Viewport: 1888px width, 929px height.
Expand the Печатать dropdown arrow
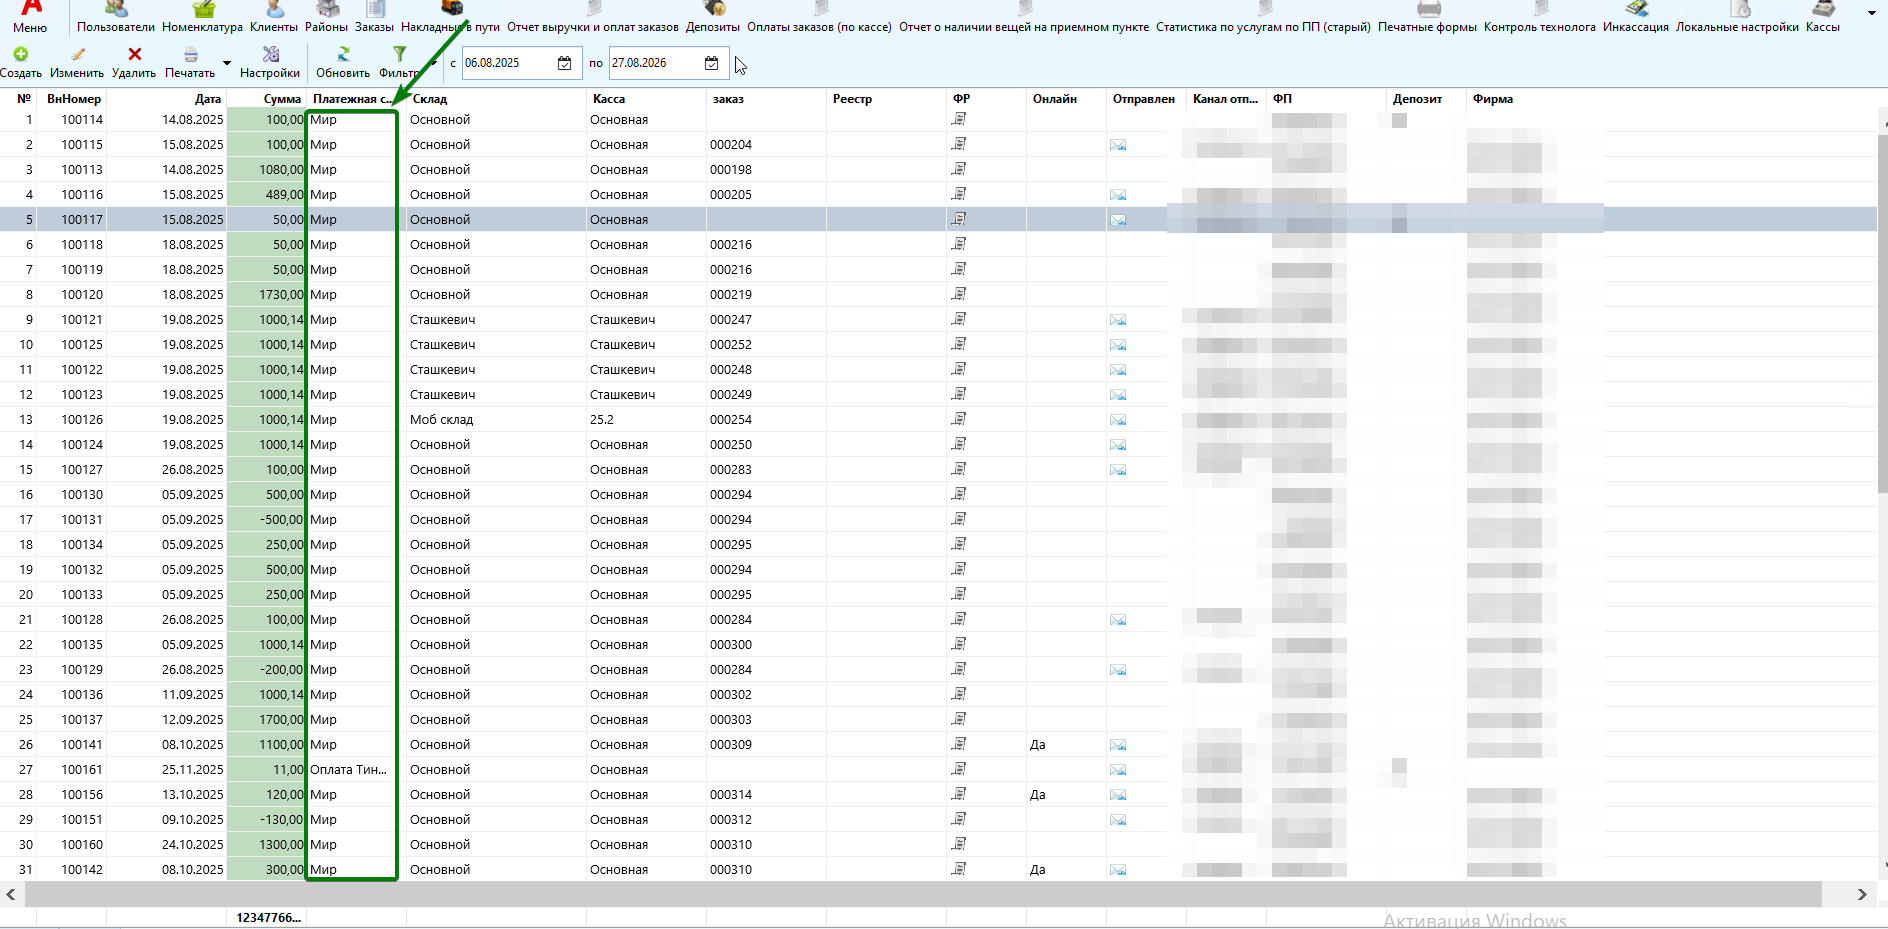pos(227,63)
